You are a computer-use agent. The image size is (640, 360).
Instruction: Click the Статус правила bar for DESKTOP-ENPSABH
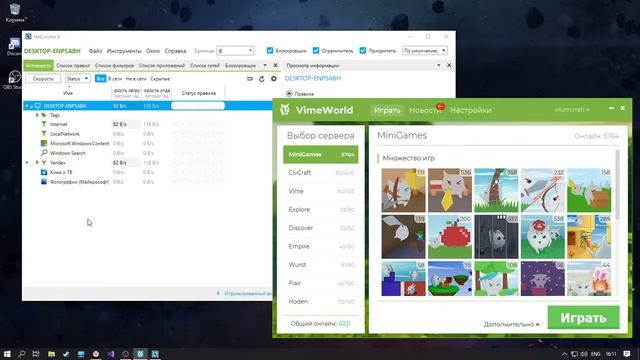point(198,106)
